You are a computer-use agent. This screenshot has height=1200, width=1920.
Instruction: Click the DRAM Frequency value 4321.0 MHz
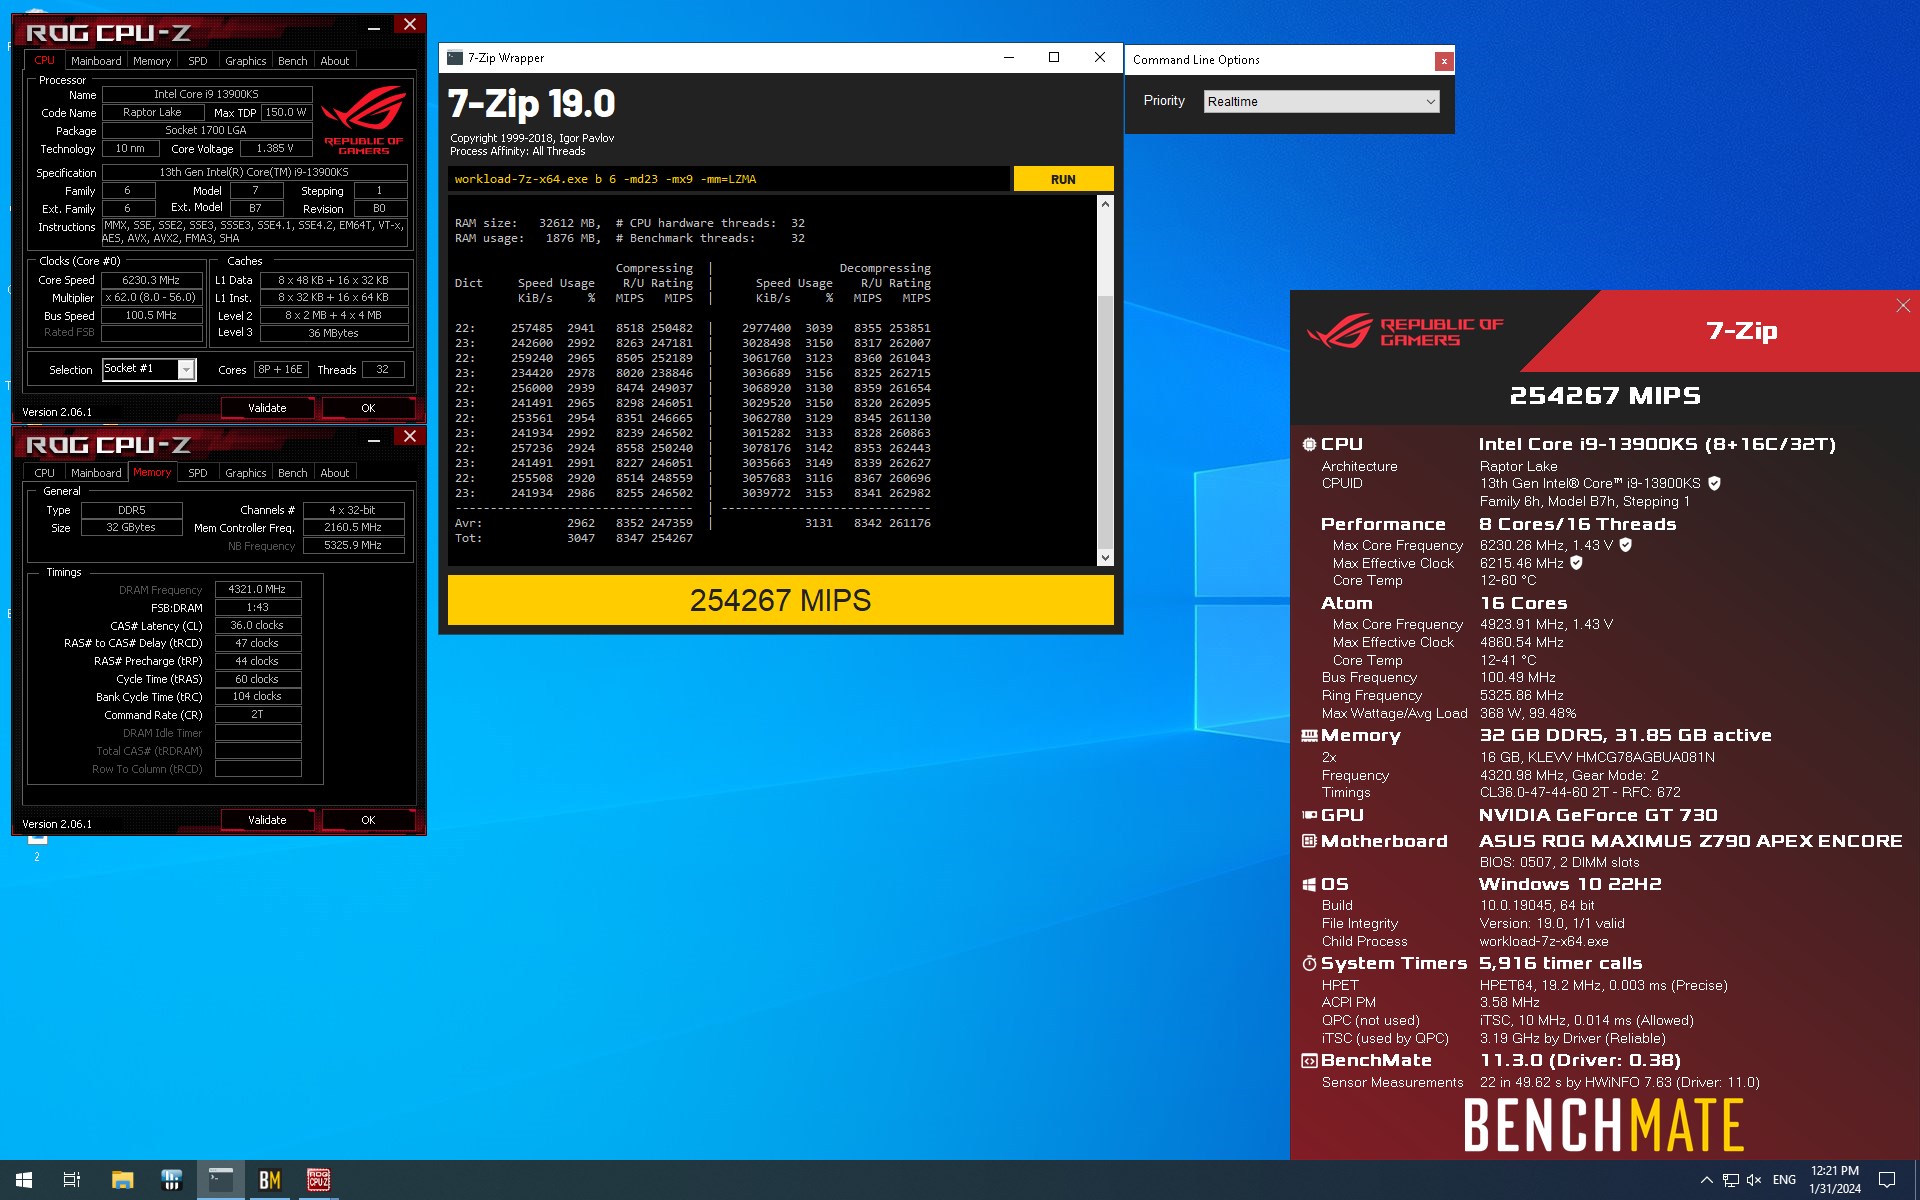[257, 590]
